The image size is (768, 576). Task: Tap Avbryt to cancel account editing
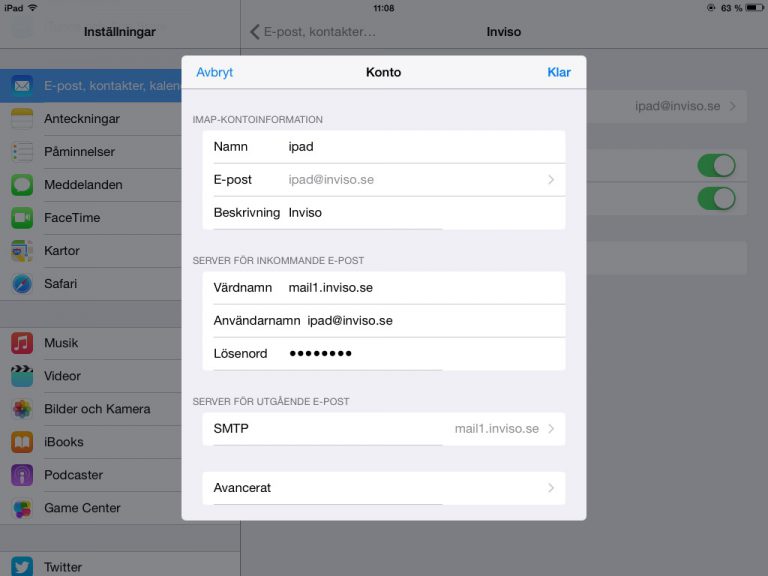pyautogui.click(x=214, y=73)
